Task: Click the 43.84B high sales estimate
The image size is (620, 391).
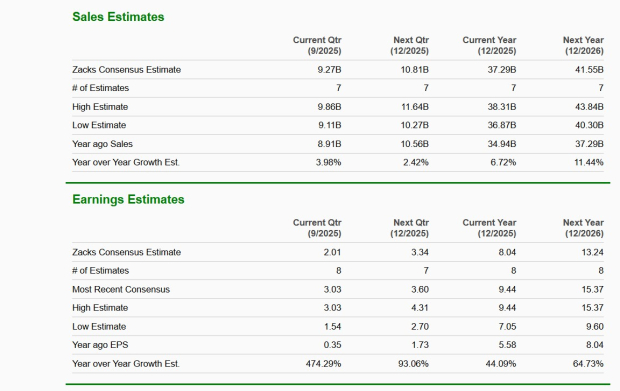Action: point(589,107)
